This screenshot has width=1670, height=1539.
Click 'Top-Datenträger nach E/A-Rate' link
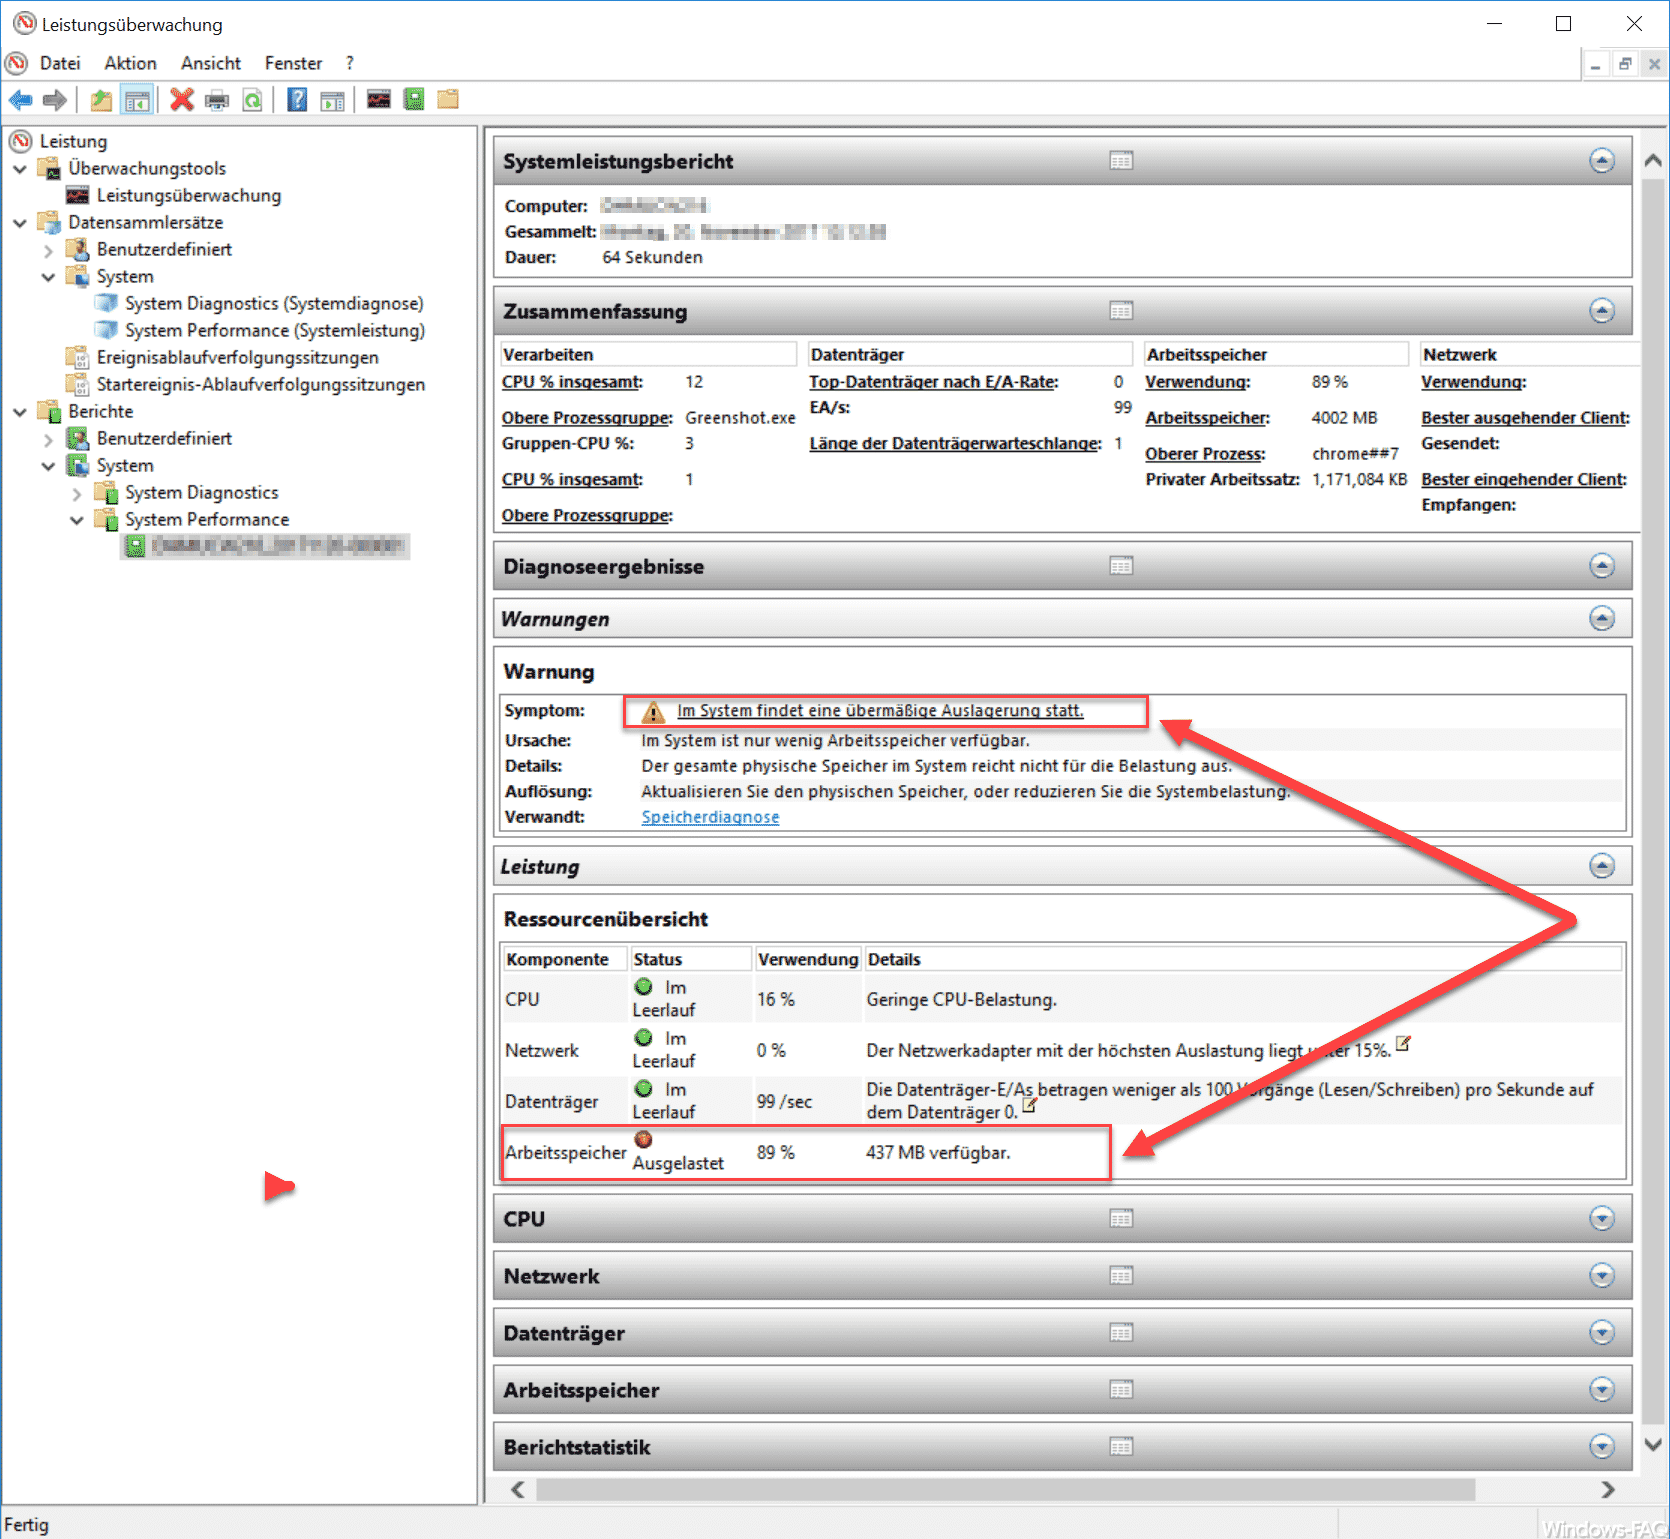click(933, 382)
